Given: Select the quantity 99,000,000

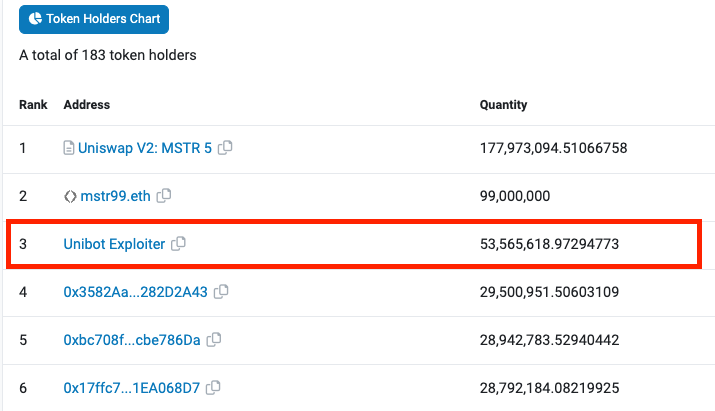Looking at the screenshot, I should [x=515, y=196].
